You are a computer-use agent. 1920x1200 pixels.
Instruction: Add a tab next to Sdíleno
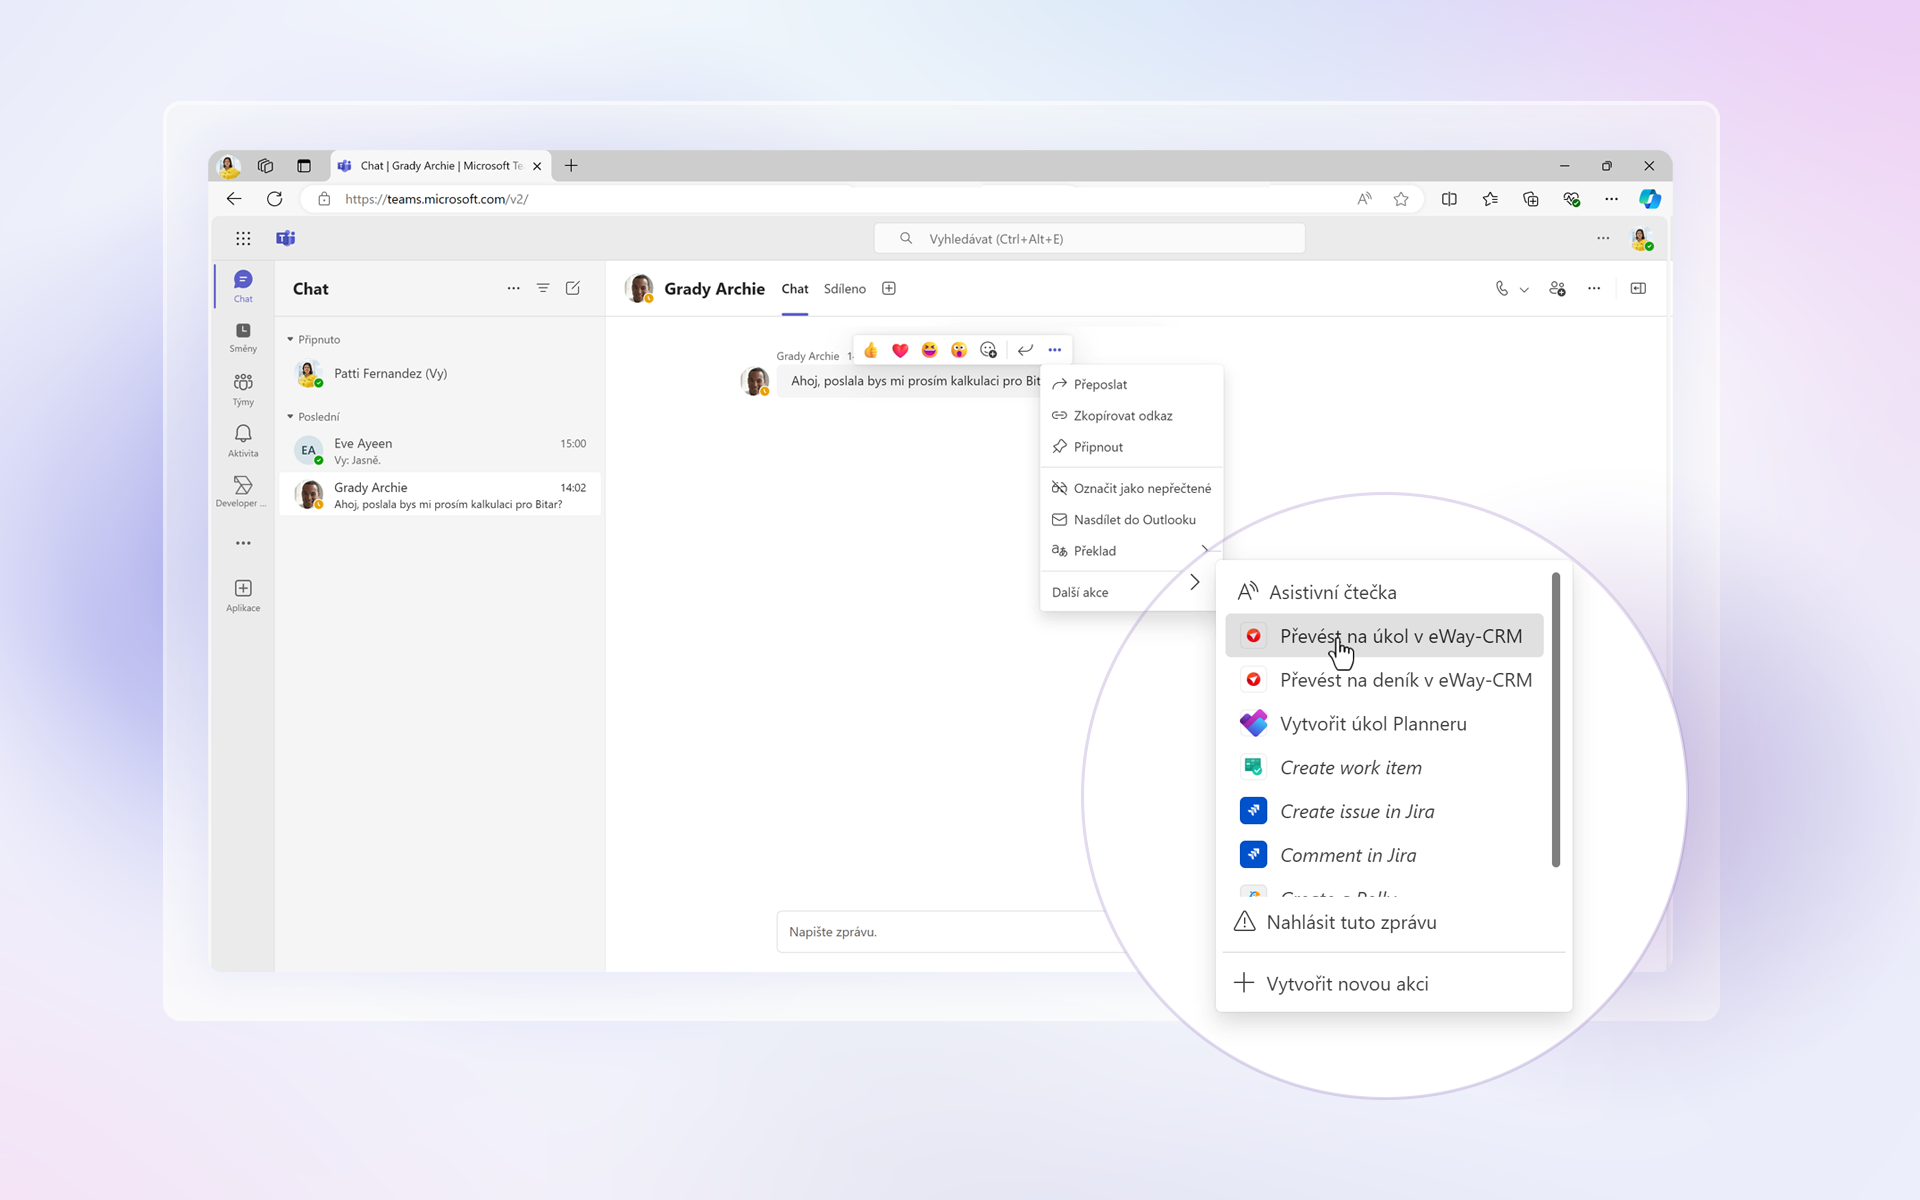coord(889,289)
